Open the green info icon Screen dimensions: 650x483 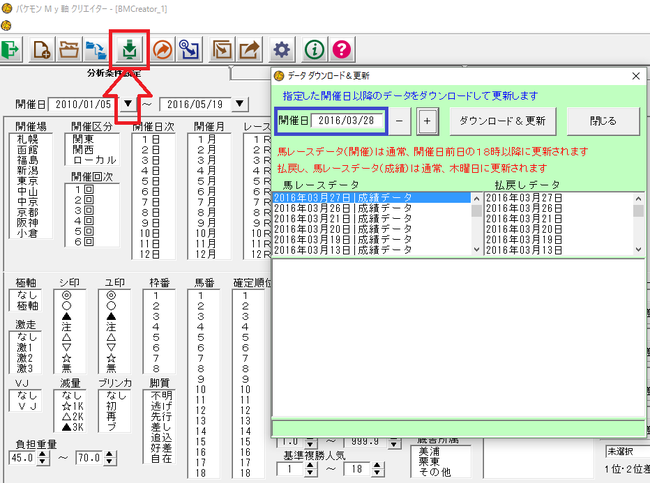pos(314,50)
